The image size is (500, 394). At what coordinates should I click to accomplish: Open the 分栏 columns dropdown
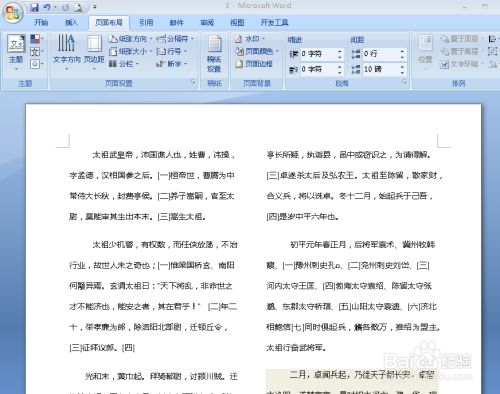[124, 64]
